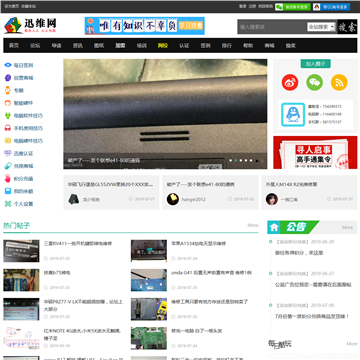The height and width of the screenshot is (360, 360).
Task: Open 排行 in the navigation bar
Action: [227, 46]
